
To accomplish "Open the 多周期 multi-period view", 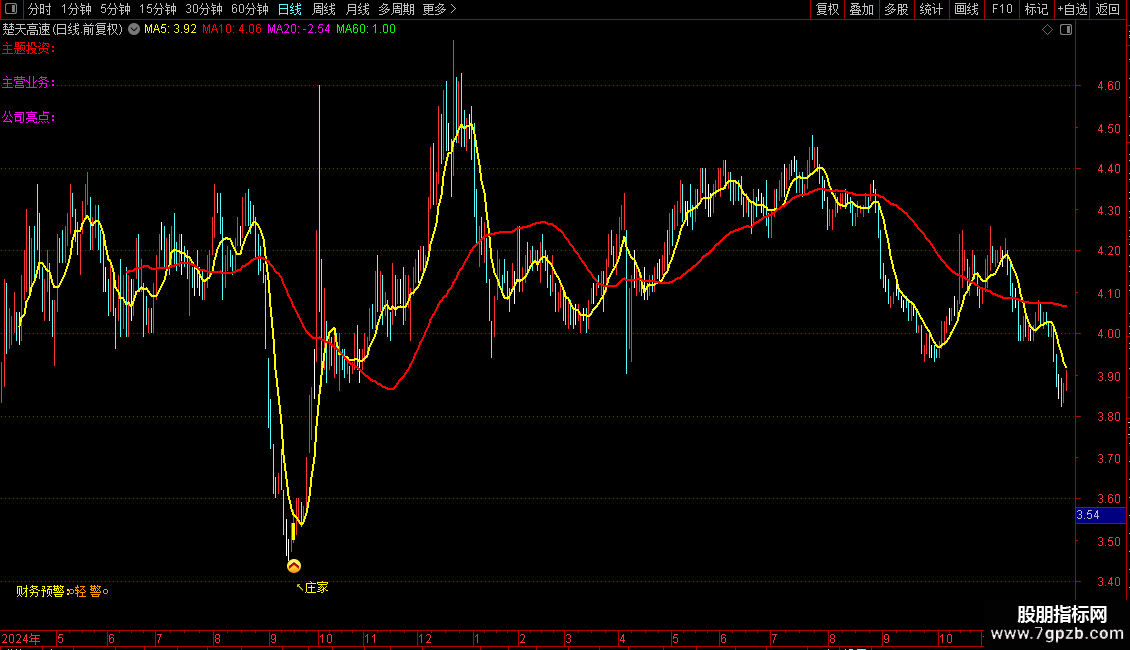I will tap(396, 9).
